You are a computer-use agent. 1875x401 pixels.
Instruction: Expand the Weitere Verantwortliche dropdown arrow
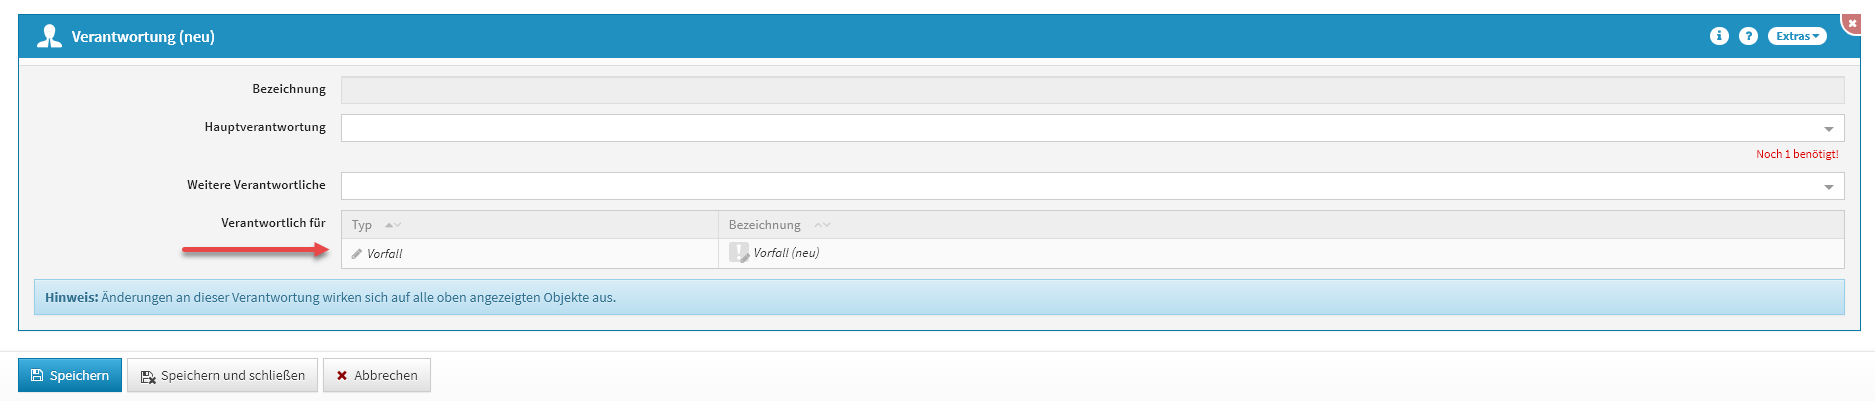tap(1828, 187)
